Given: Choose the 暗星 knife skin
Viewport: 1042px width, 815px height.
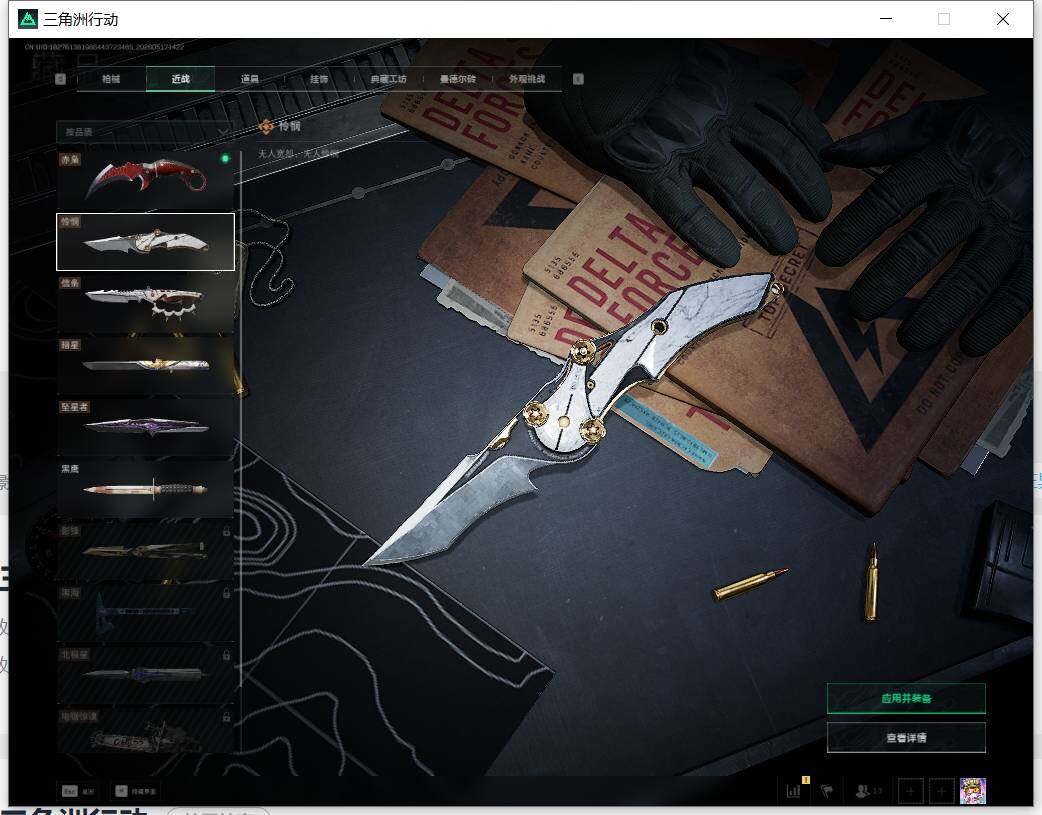Looking at the screenshot, I should (x=146, y=365).
